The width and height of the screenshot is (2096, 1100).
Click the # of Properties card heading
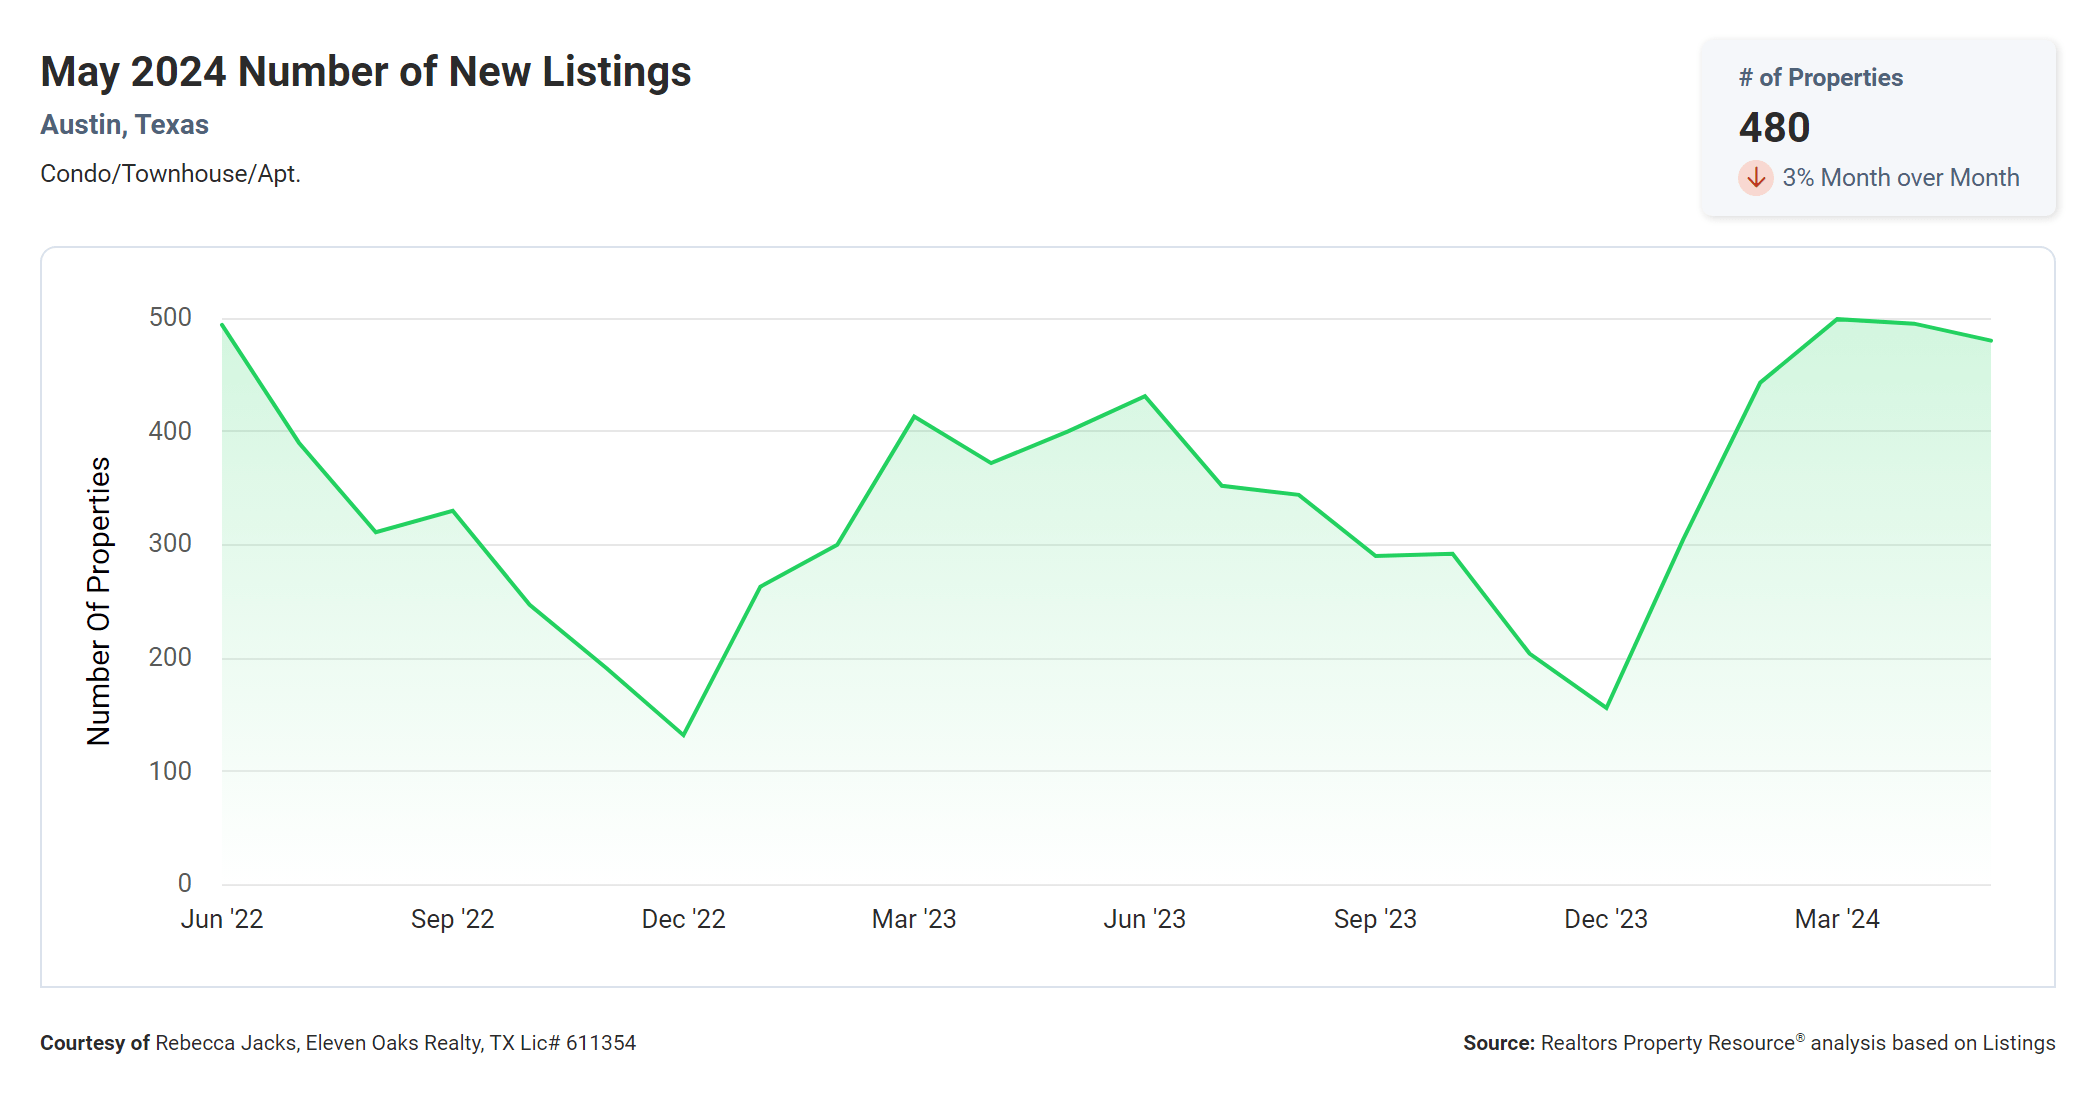[1820, 78]
